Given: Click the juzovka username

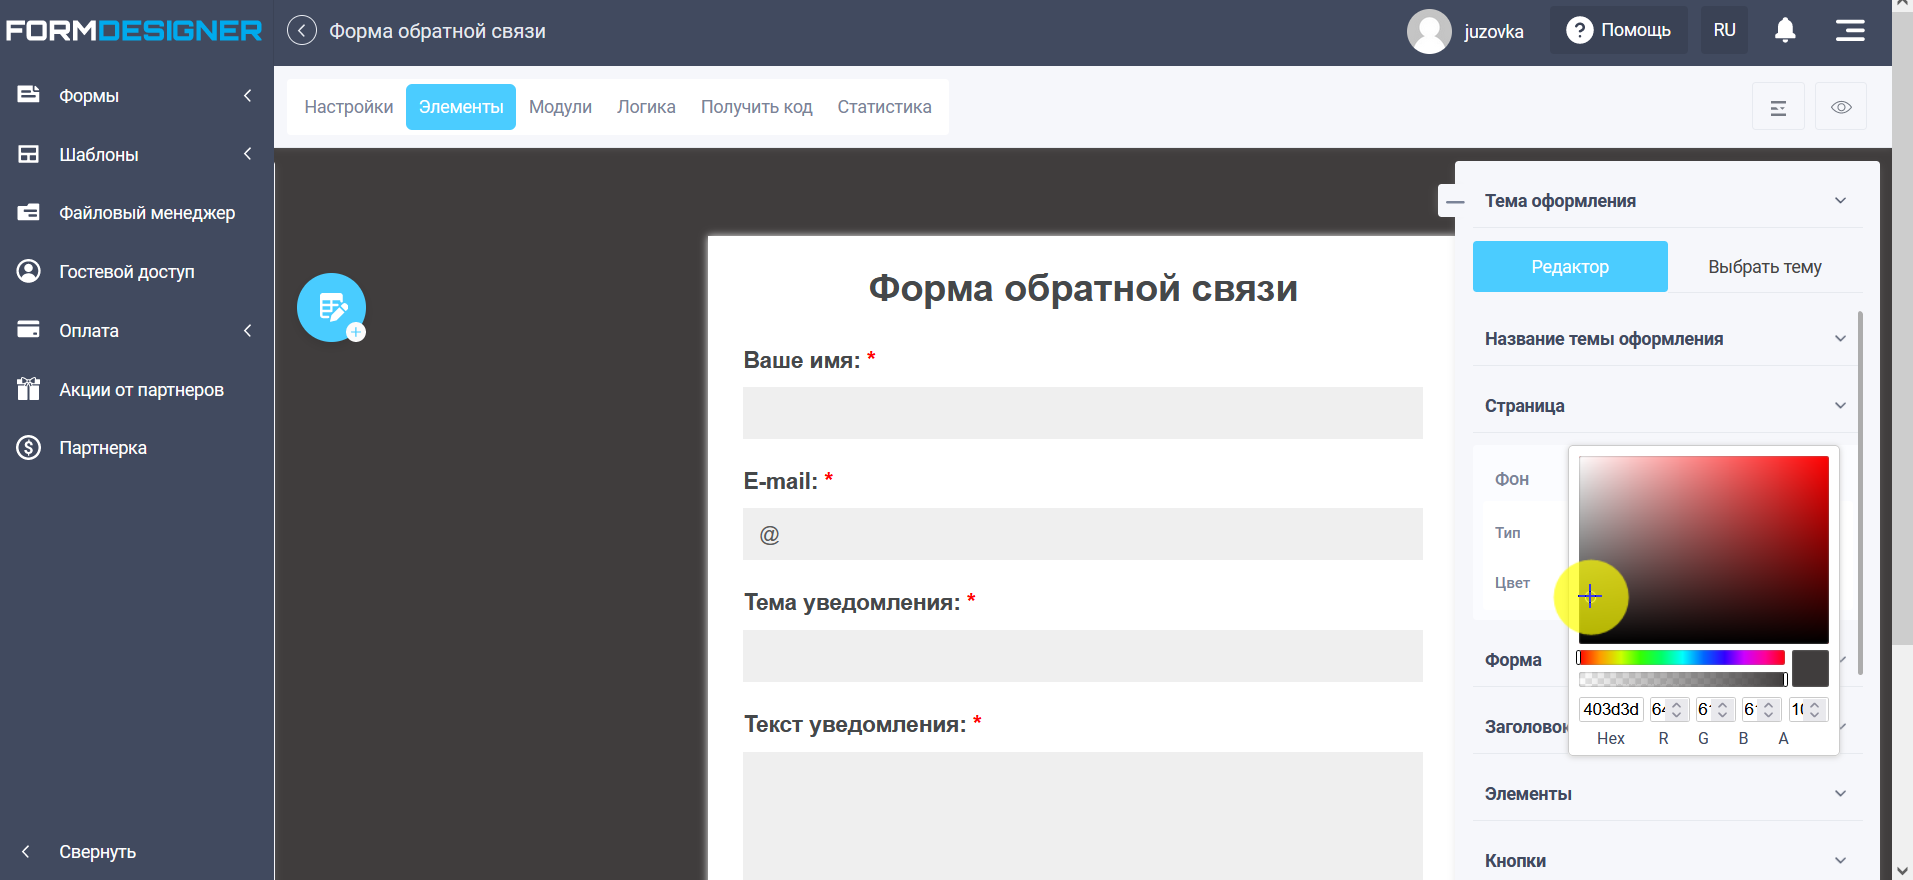Looking at the screenshot, I should pyautogui.click(x=1494, y=32).
